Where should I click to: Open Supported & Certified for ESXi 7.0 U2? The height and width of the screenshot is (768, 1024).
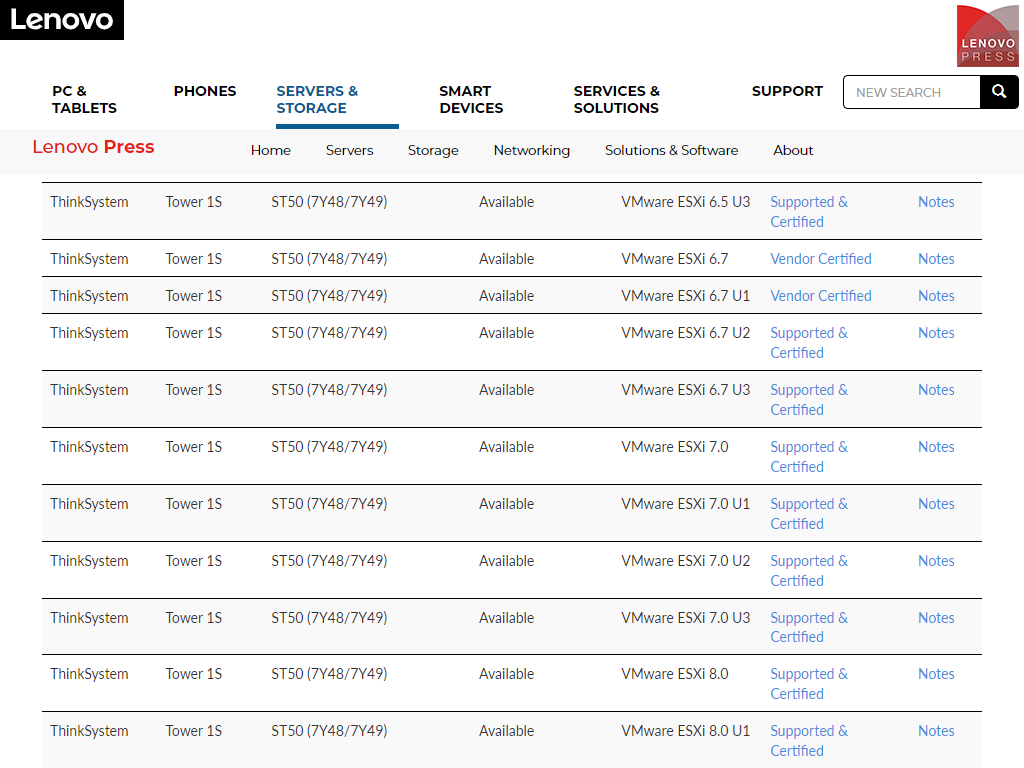808,570
